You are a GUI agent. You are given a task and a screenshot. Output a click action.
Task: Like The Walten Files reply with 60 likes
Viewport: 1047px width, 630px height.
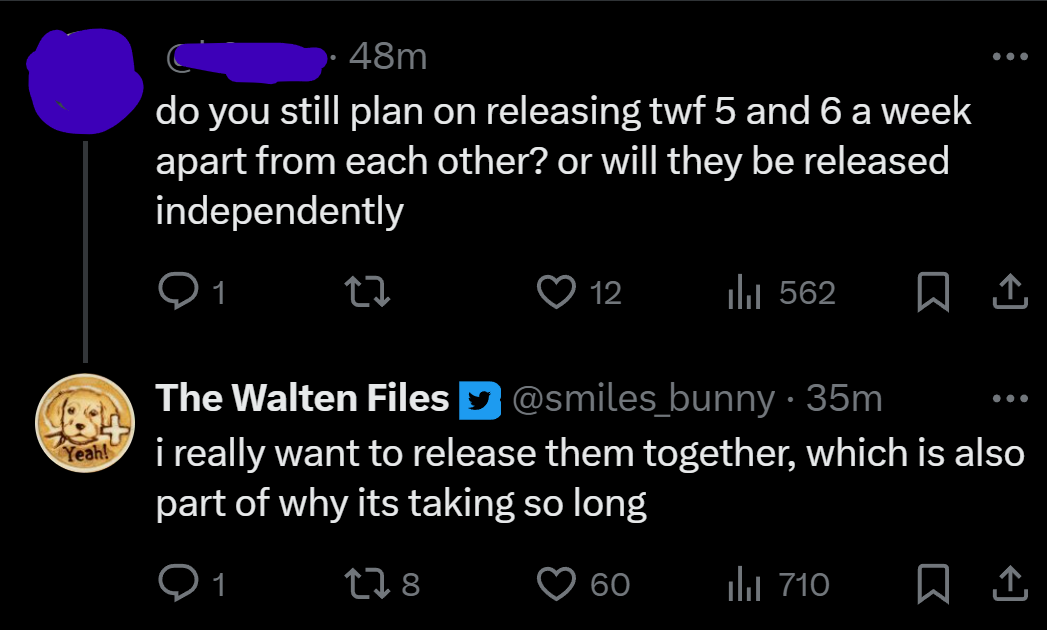coord(557,583)
